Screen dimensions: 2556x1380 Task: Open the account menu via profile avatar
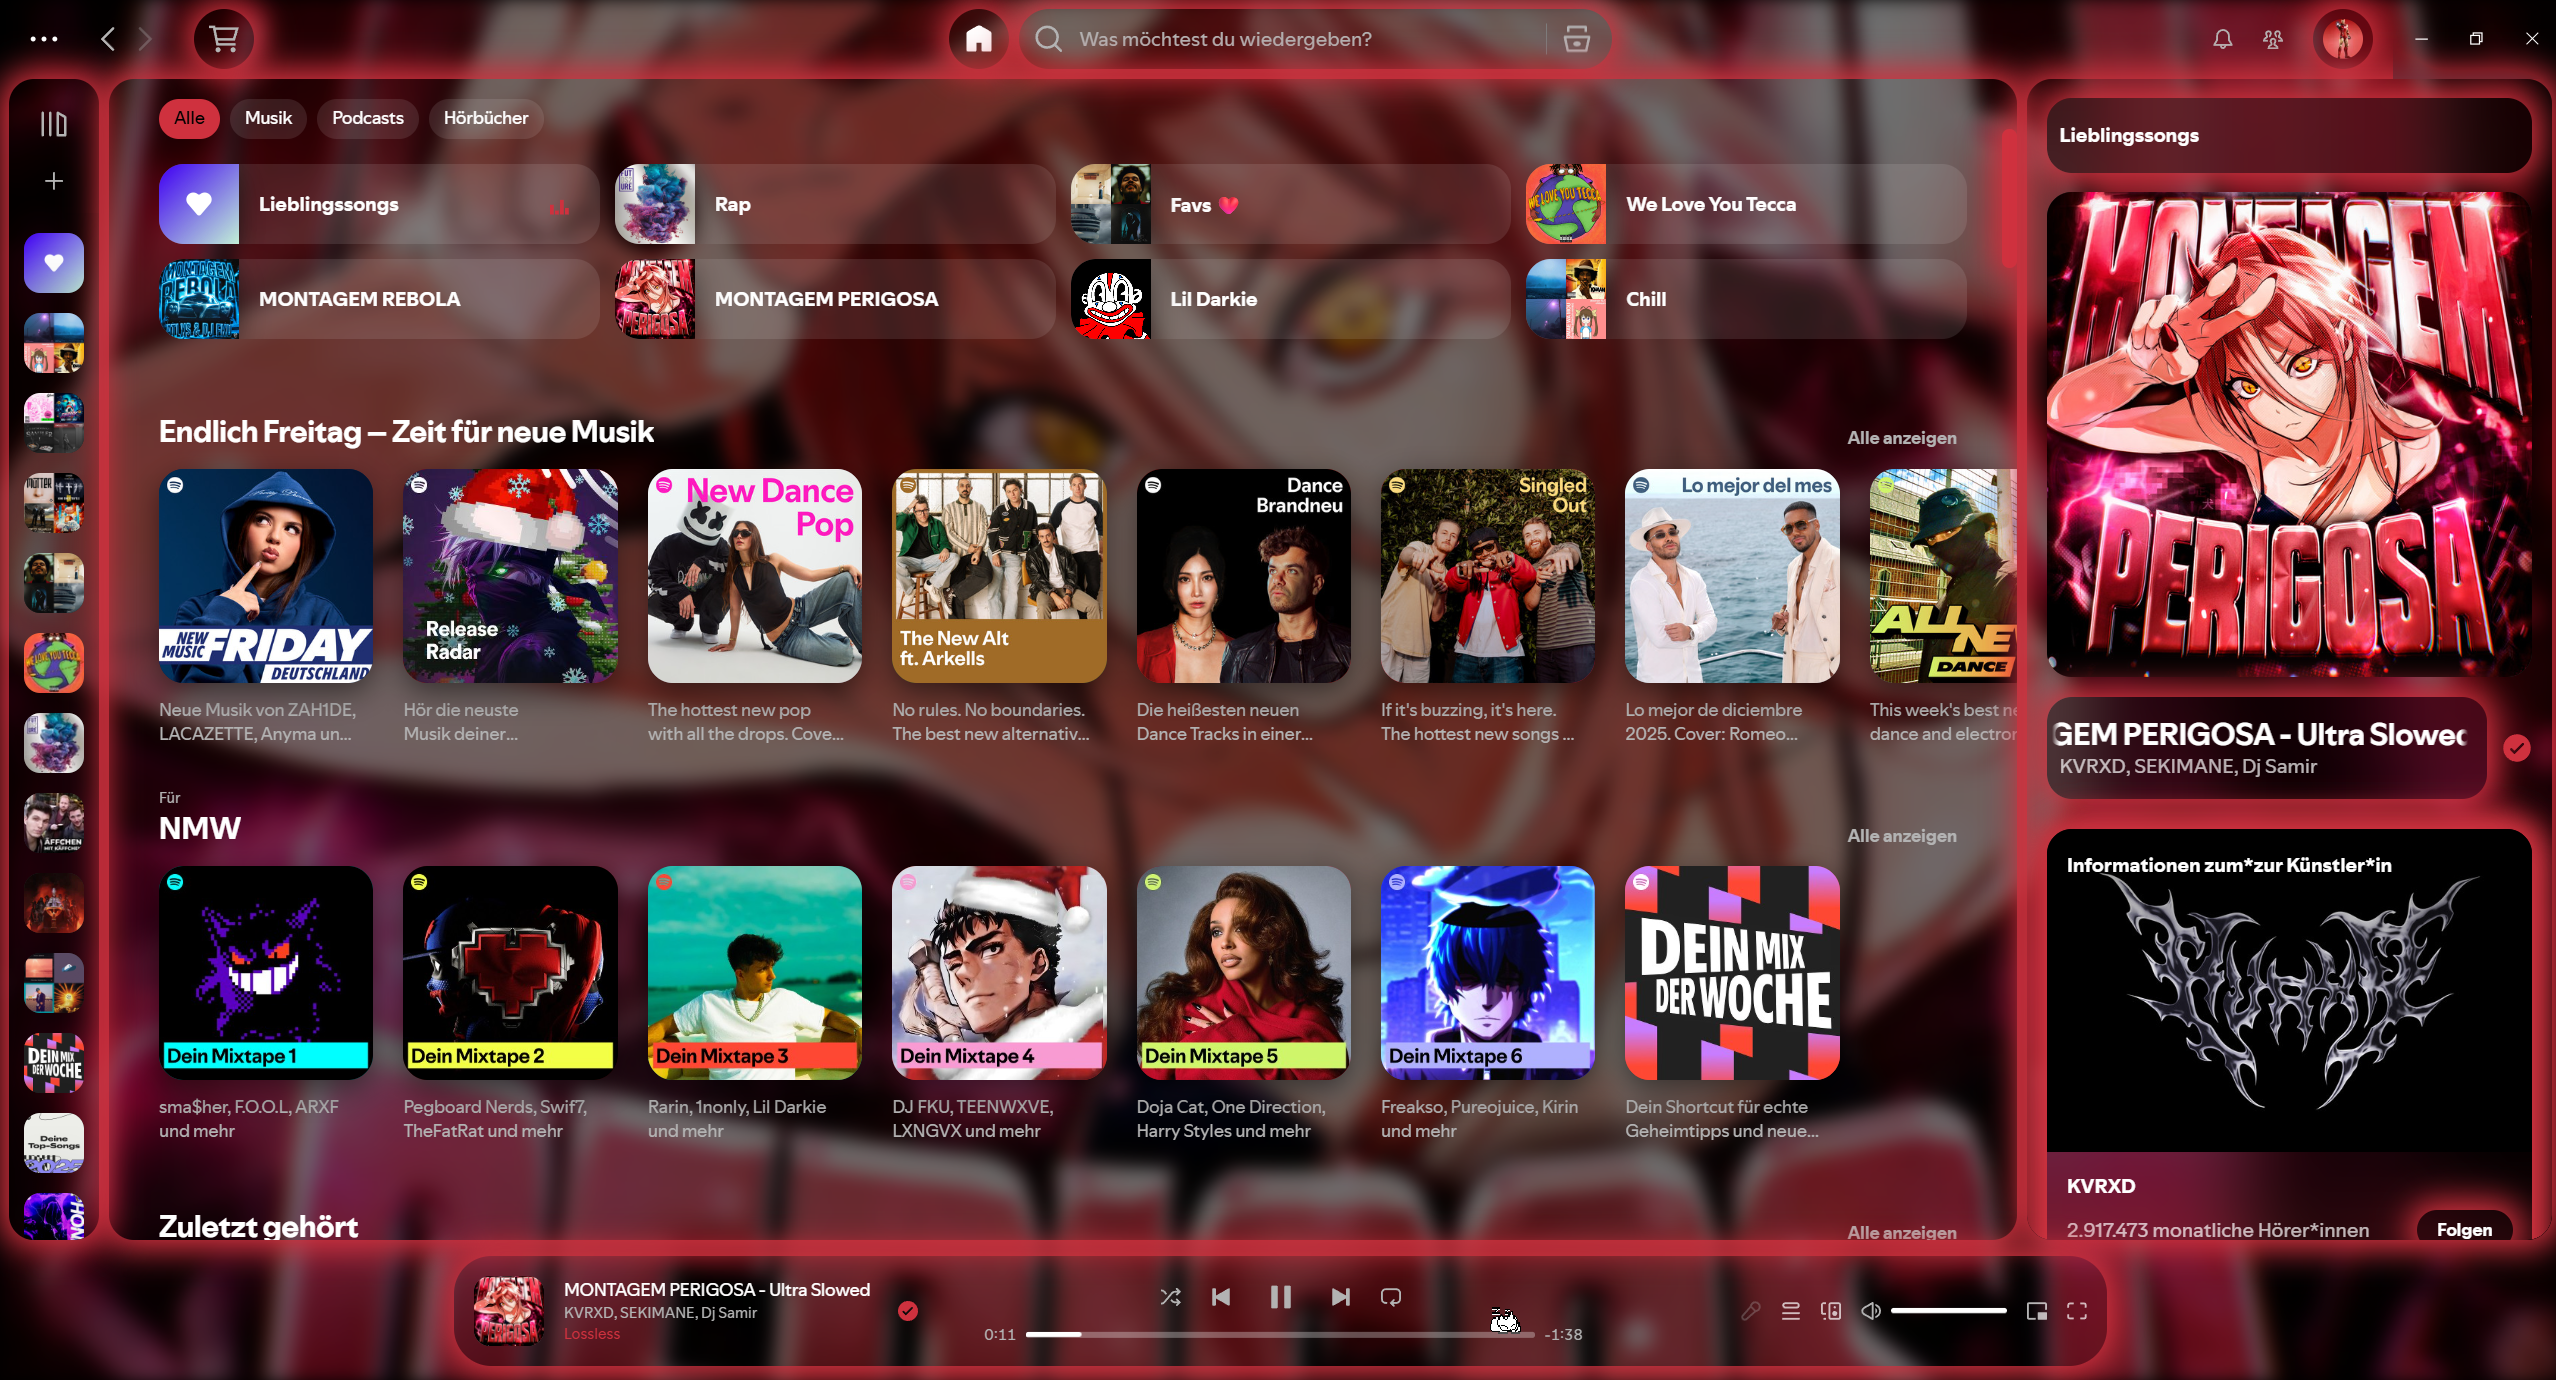tap(2344, 39)
